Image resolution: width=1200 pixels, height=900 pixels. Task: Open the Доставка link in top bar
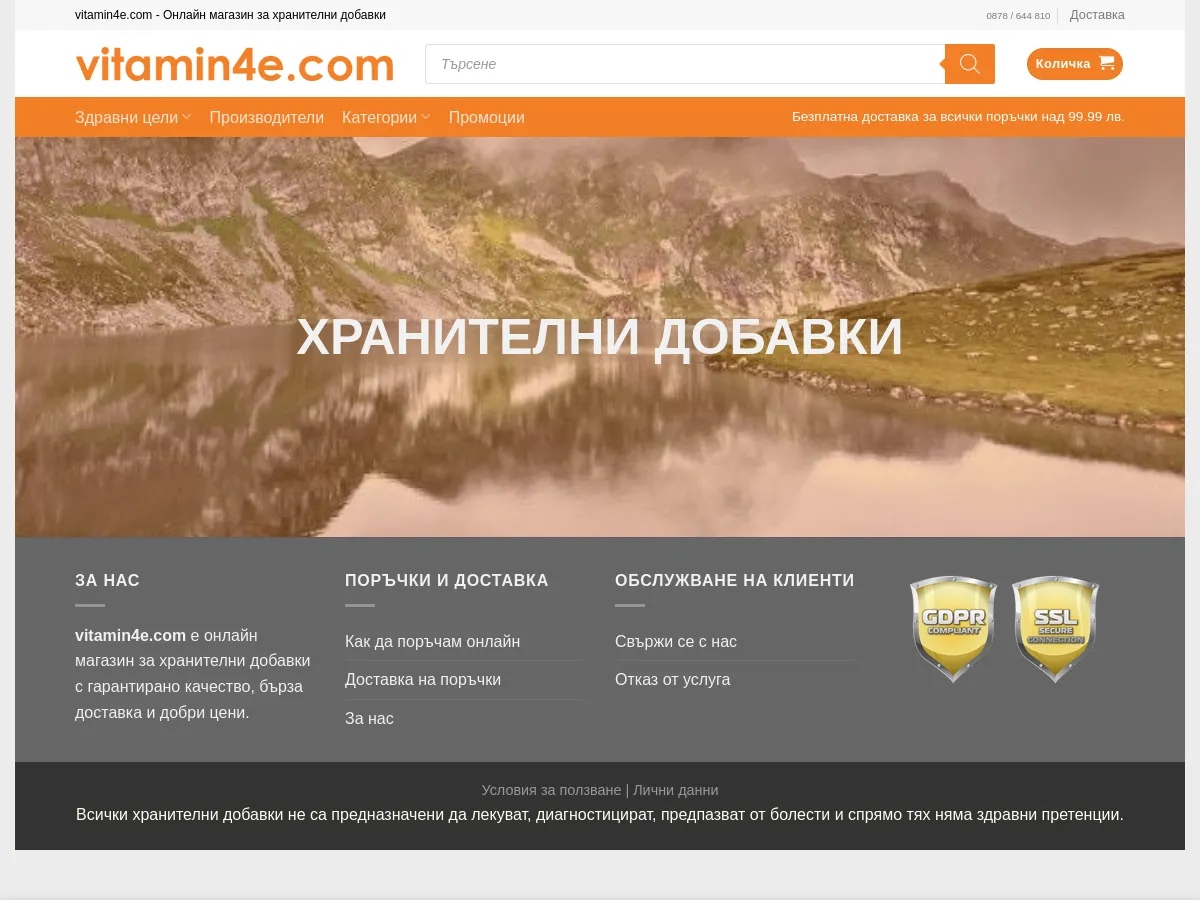click(x=1097, y=15)
